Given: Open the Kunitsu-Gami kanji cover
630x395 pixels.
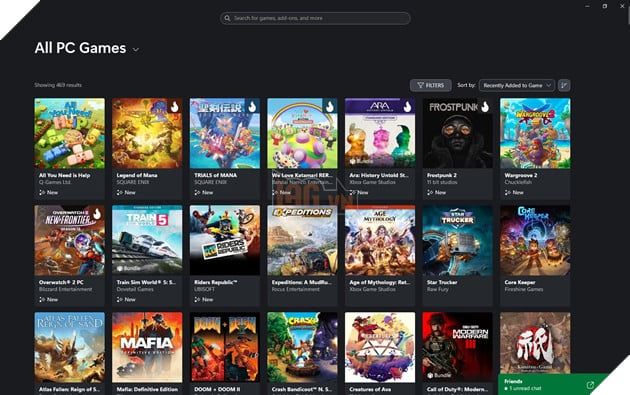Looking at the screenshot, I should pos(535,343).
